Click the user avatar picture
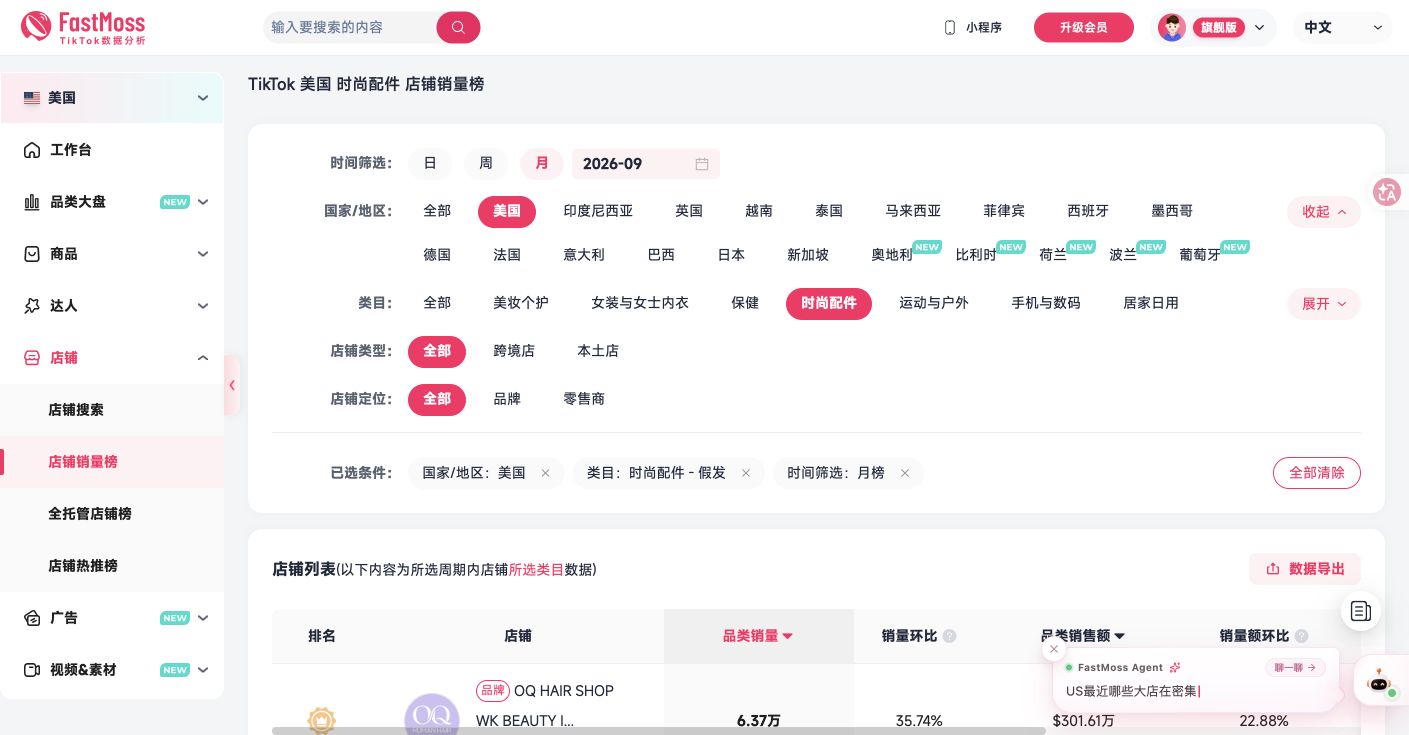The image size is (1409, 735). click(x=1172, y=27)
